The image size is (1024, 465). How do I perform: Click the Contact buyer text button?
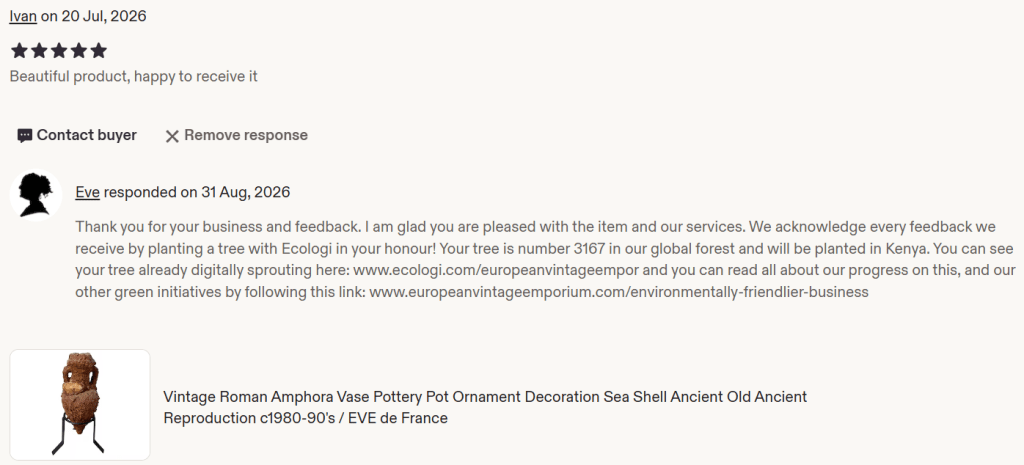(86, 135)
